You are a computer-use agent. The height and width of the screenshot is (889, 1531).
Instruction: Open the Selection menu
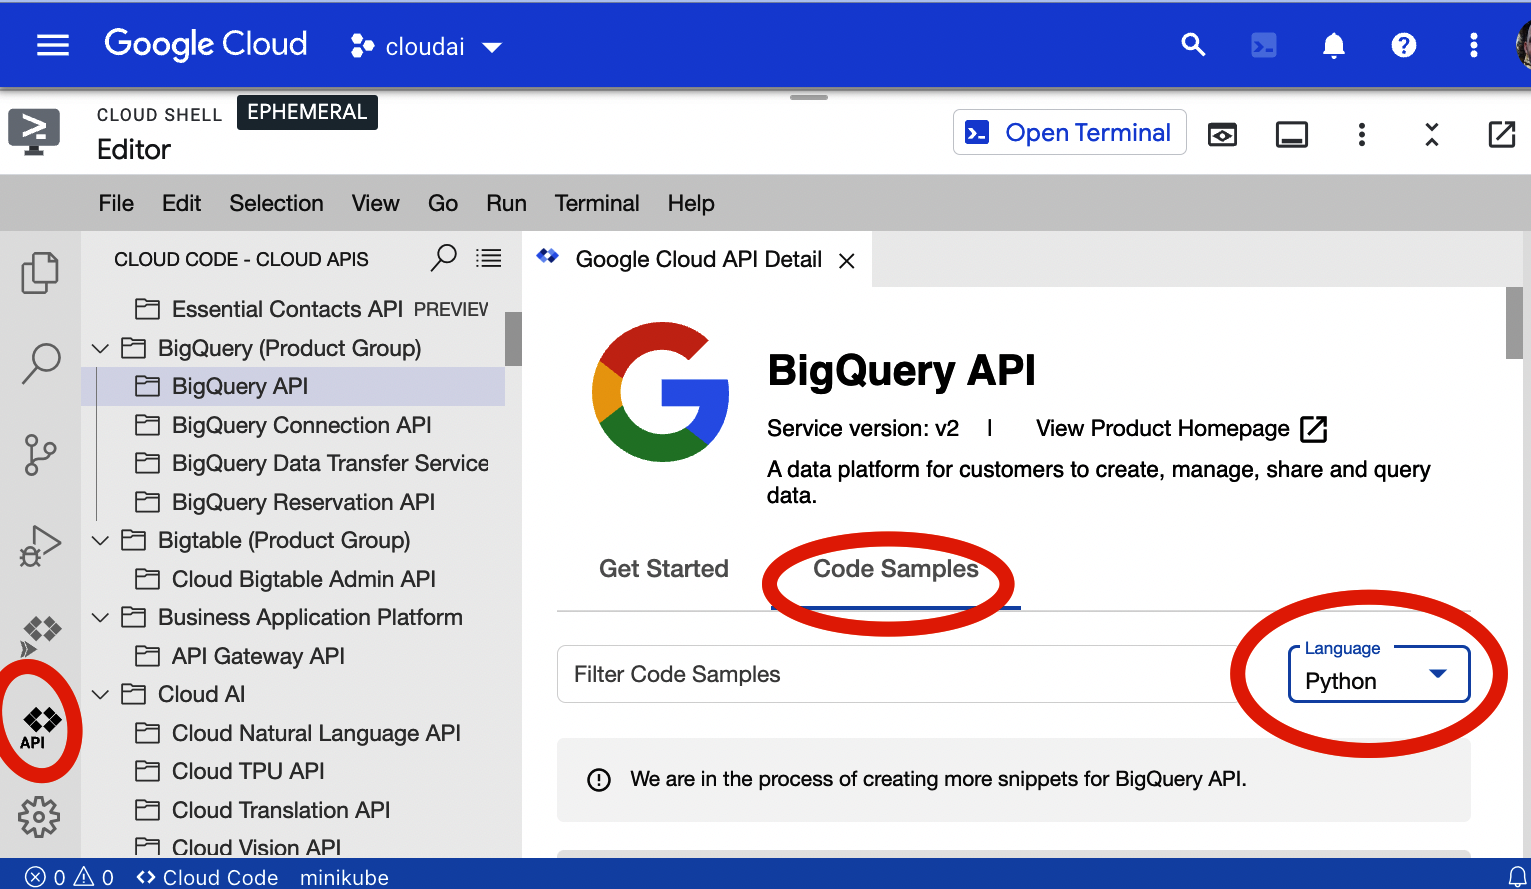coord(276,203)
